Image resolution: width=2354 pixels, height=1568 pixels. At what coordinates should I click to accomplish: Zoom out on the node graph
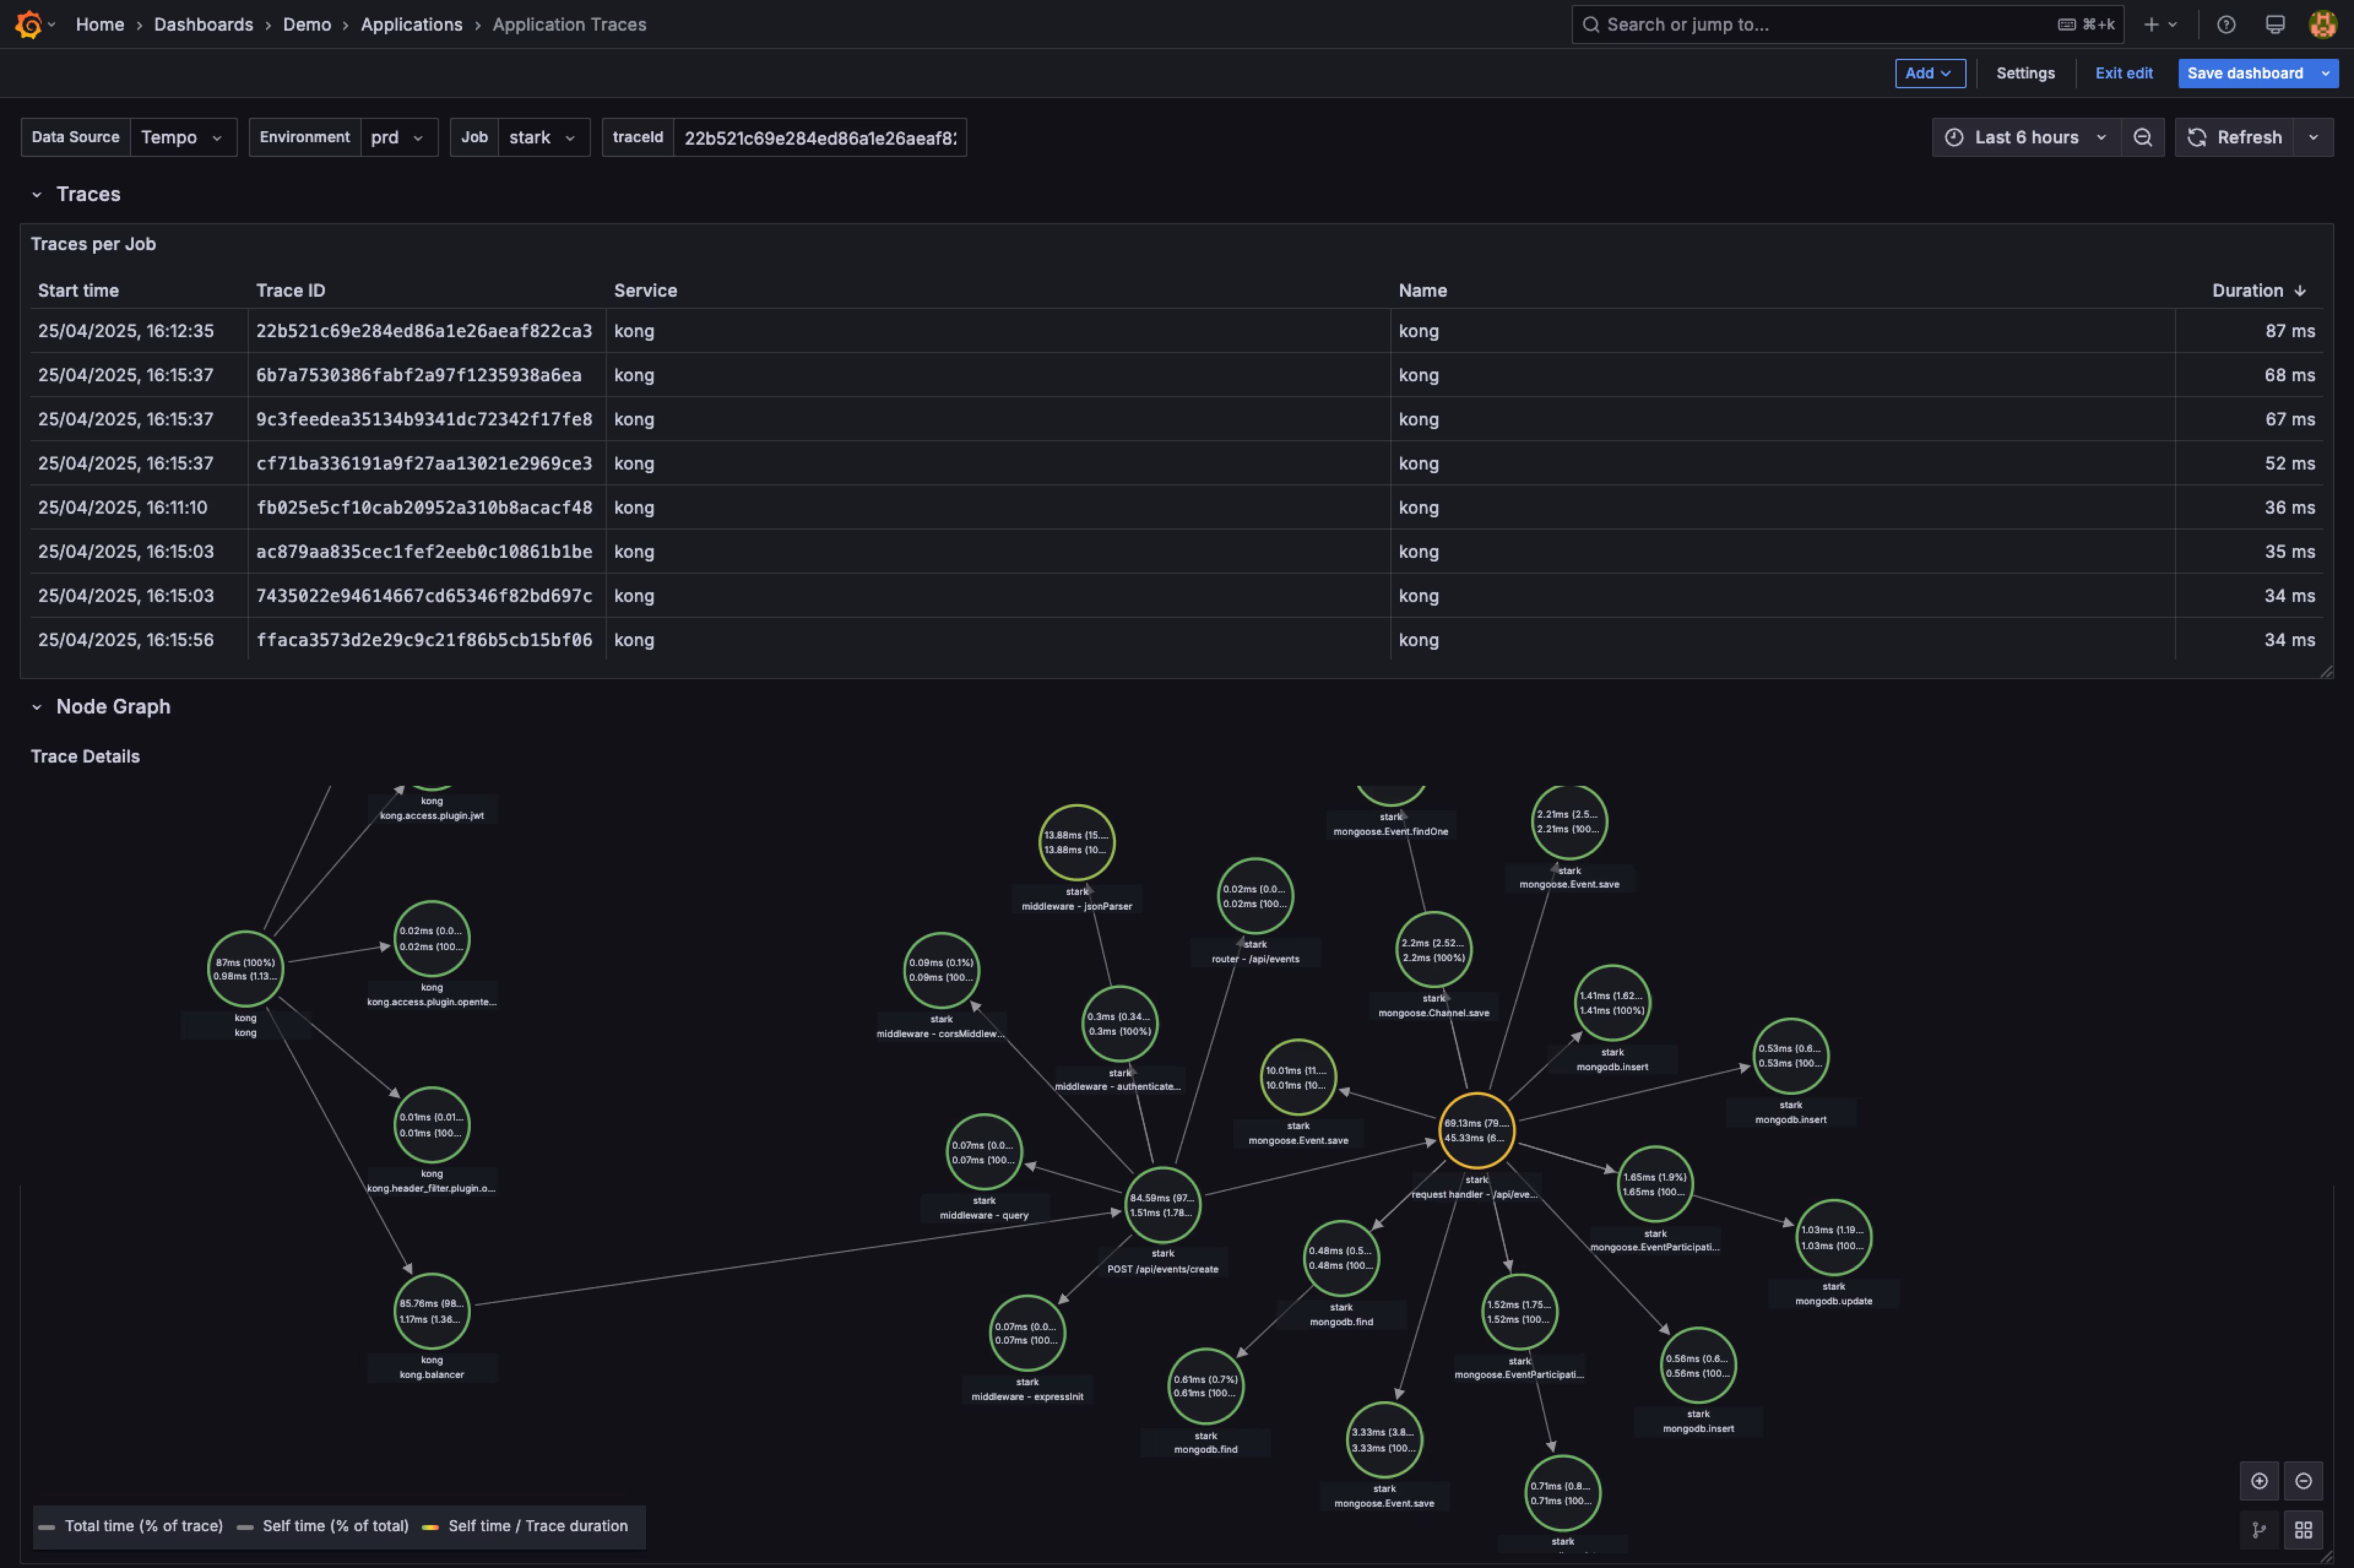pos(2303,1481)
